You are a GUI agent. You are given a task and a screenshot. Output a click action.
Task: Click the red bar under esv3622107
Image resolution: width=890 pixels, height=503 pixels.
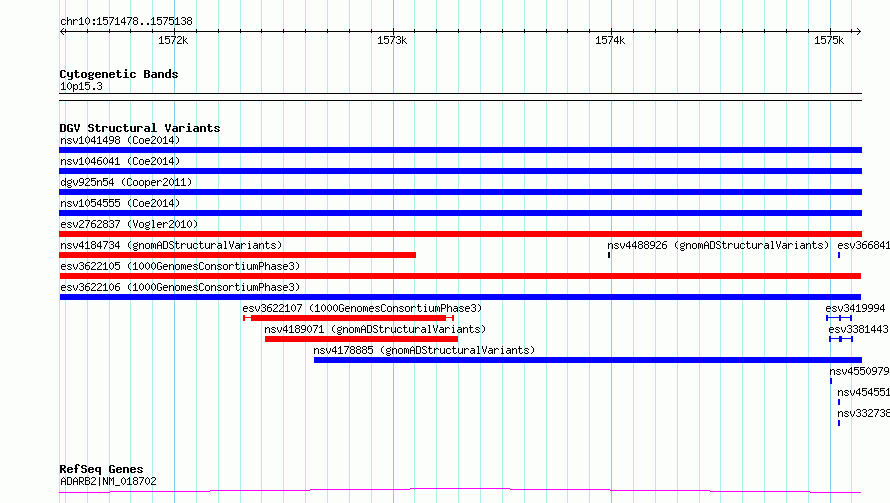pyautogui.click(x=349, y=318)
